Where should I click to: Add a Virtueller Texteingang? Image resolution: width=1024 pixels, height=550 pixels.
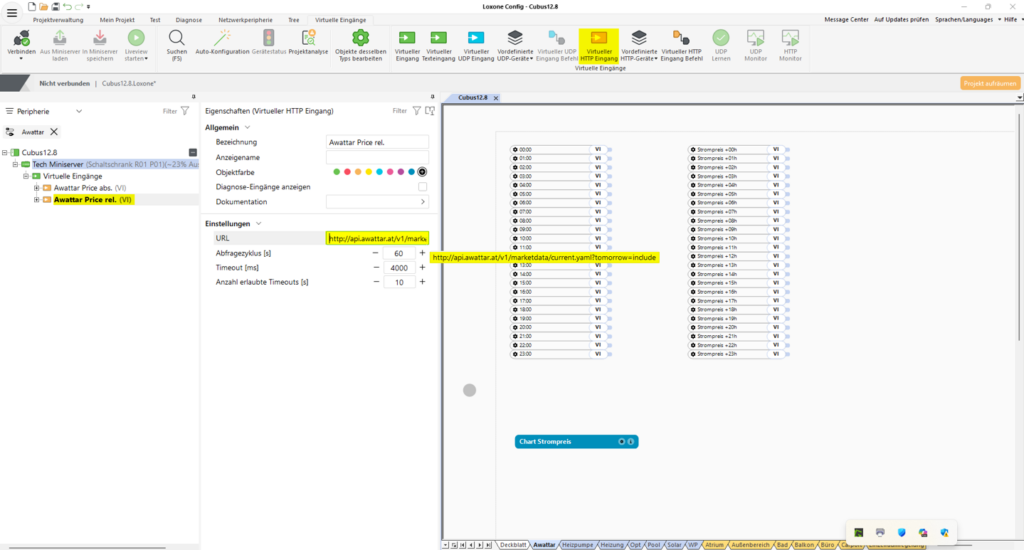[x=438, y=38]
